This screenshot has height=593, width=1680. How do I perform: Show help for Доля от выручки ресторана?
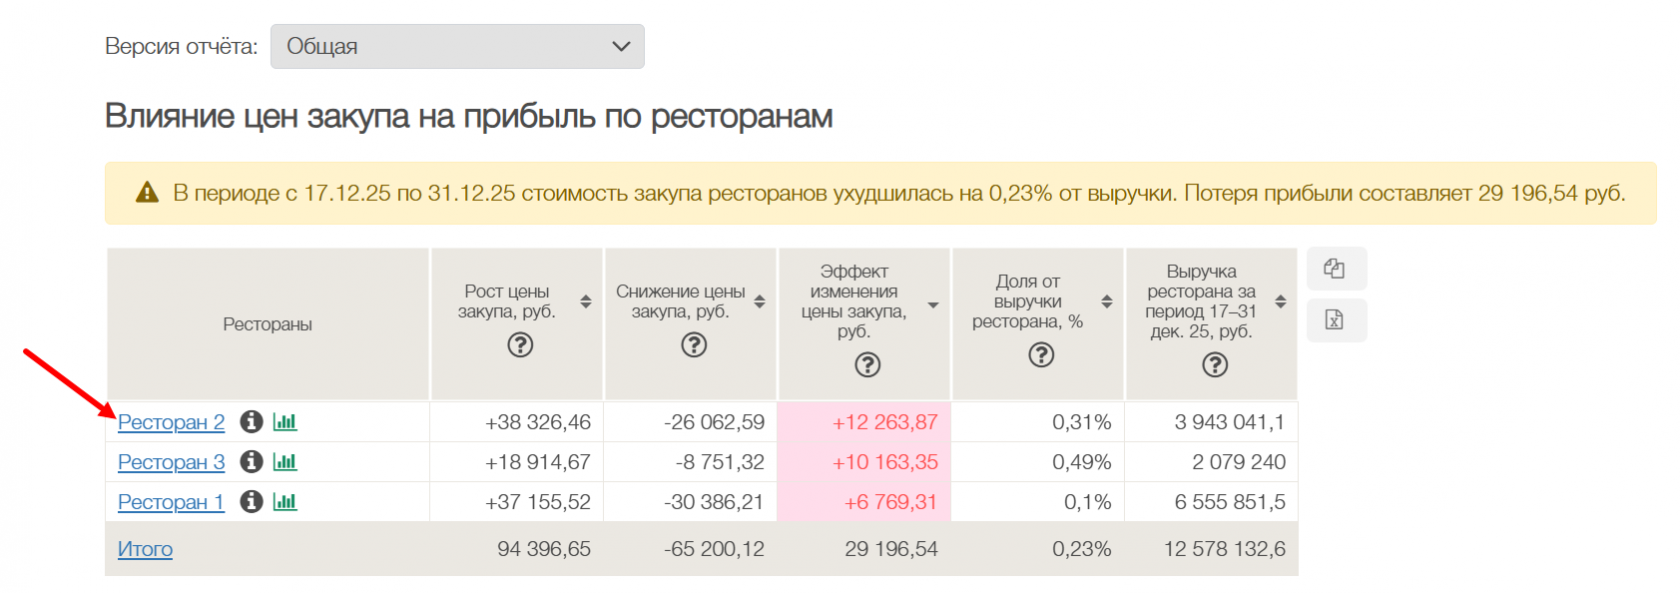(x=1041, y=355)
